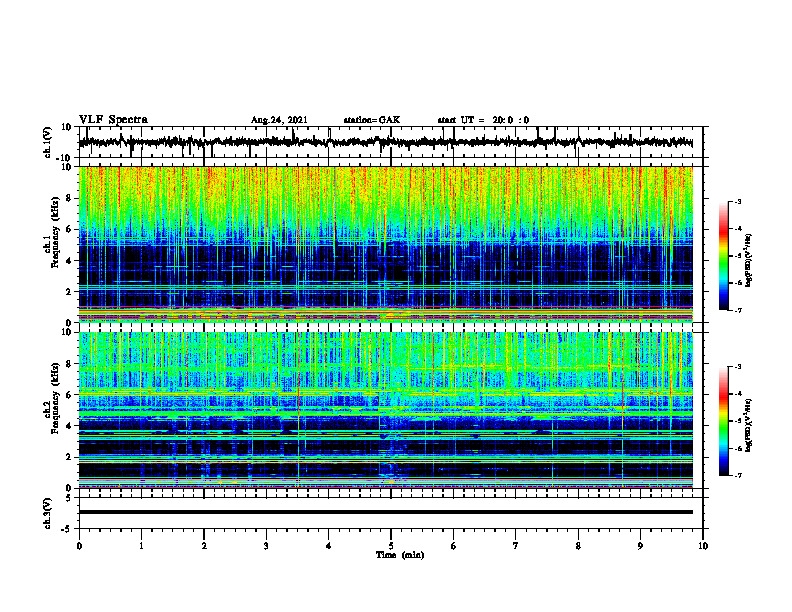The width and height of the screenshot is (792, 612).
Task: Click tick label "9" on the time axis
Action: 640,546
